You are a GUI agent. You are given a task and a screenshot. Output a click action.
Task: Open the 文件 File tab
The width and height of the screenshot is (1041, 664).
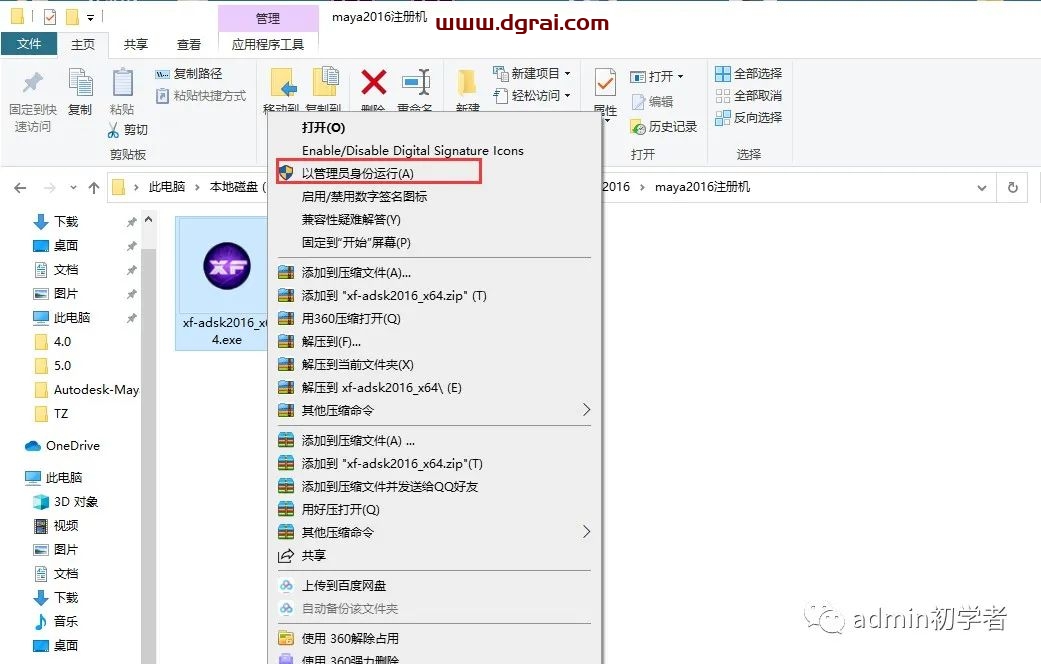click(29, 44)
